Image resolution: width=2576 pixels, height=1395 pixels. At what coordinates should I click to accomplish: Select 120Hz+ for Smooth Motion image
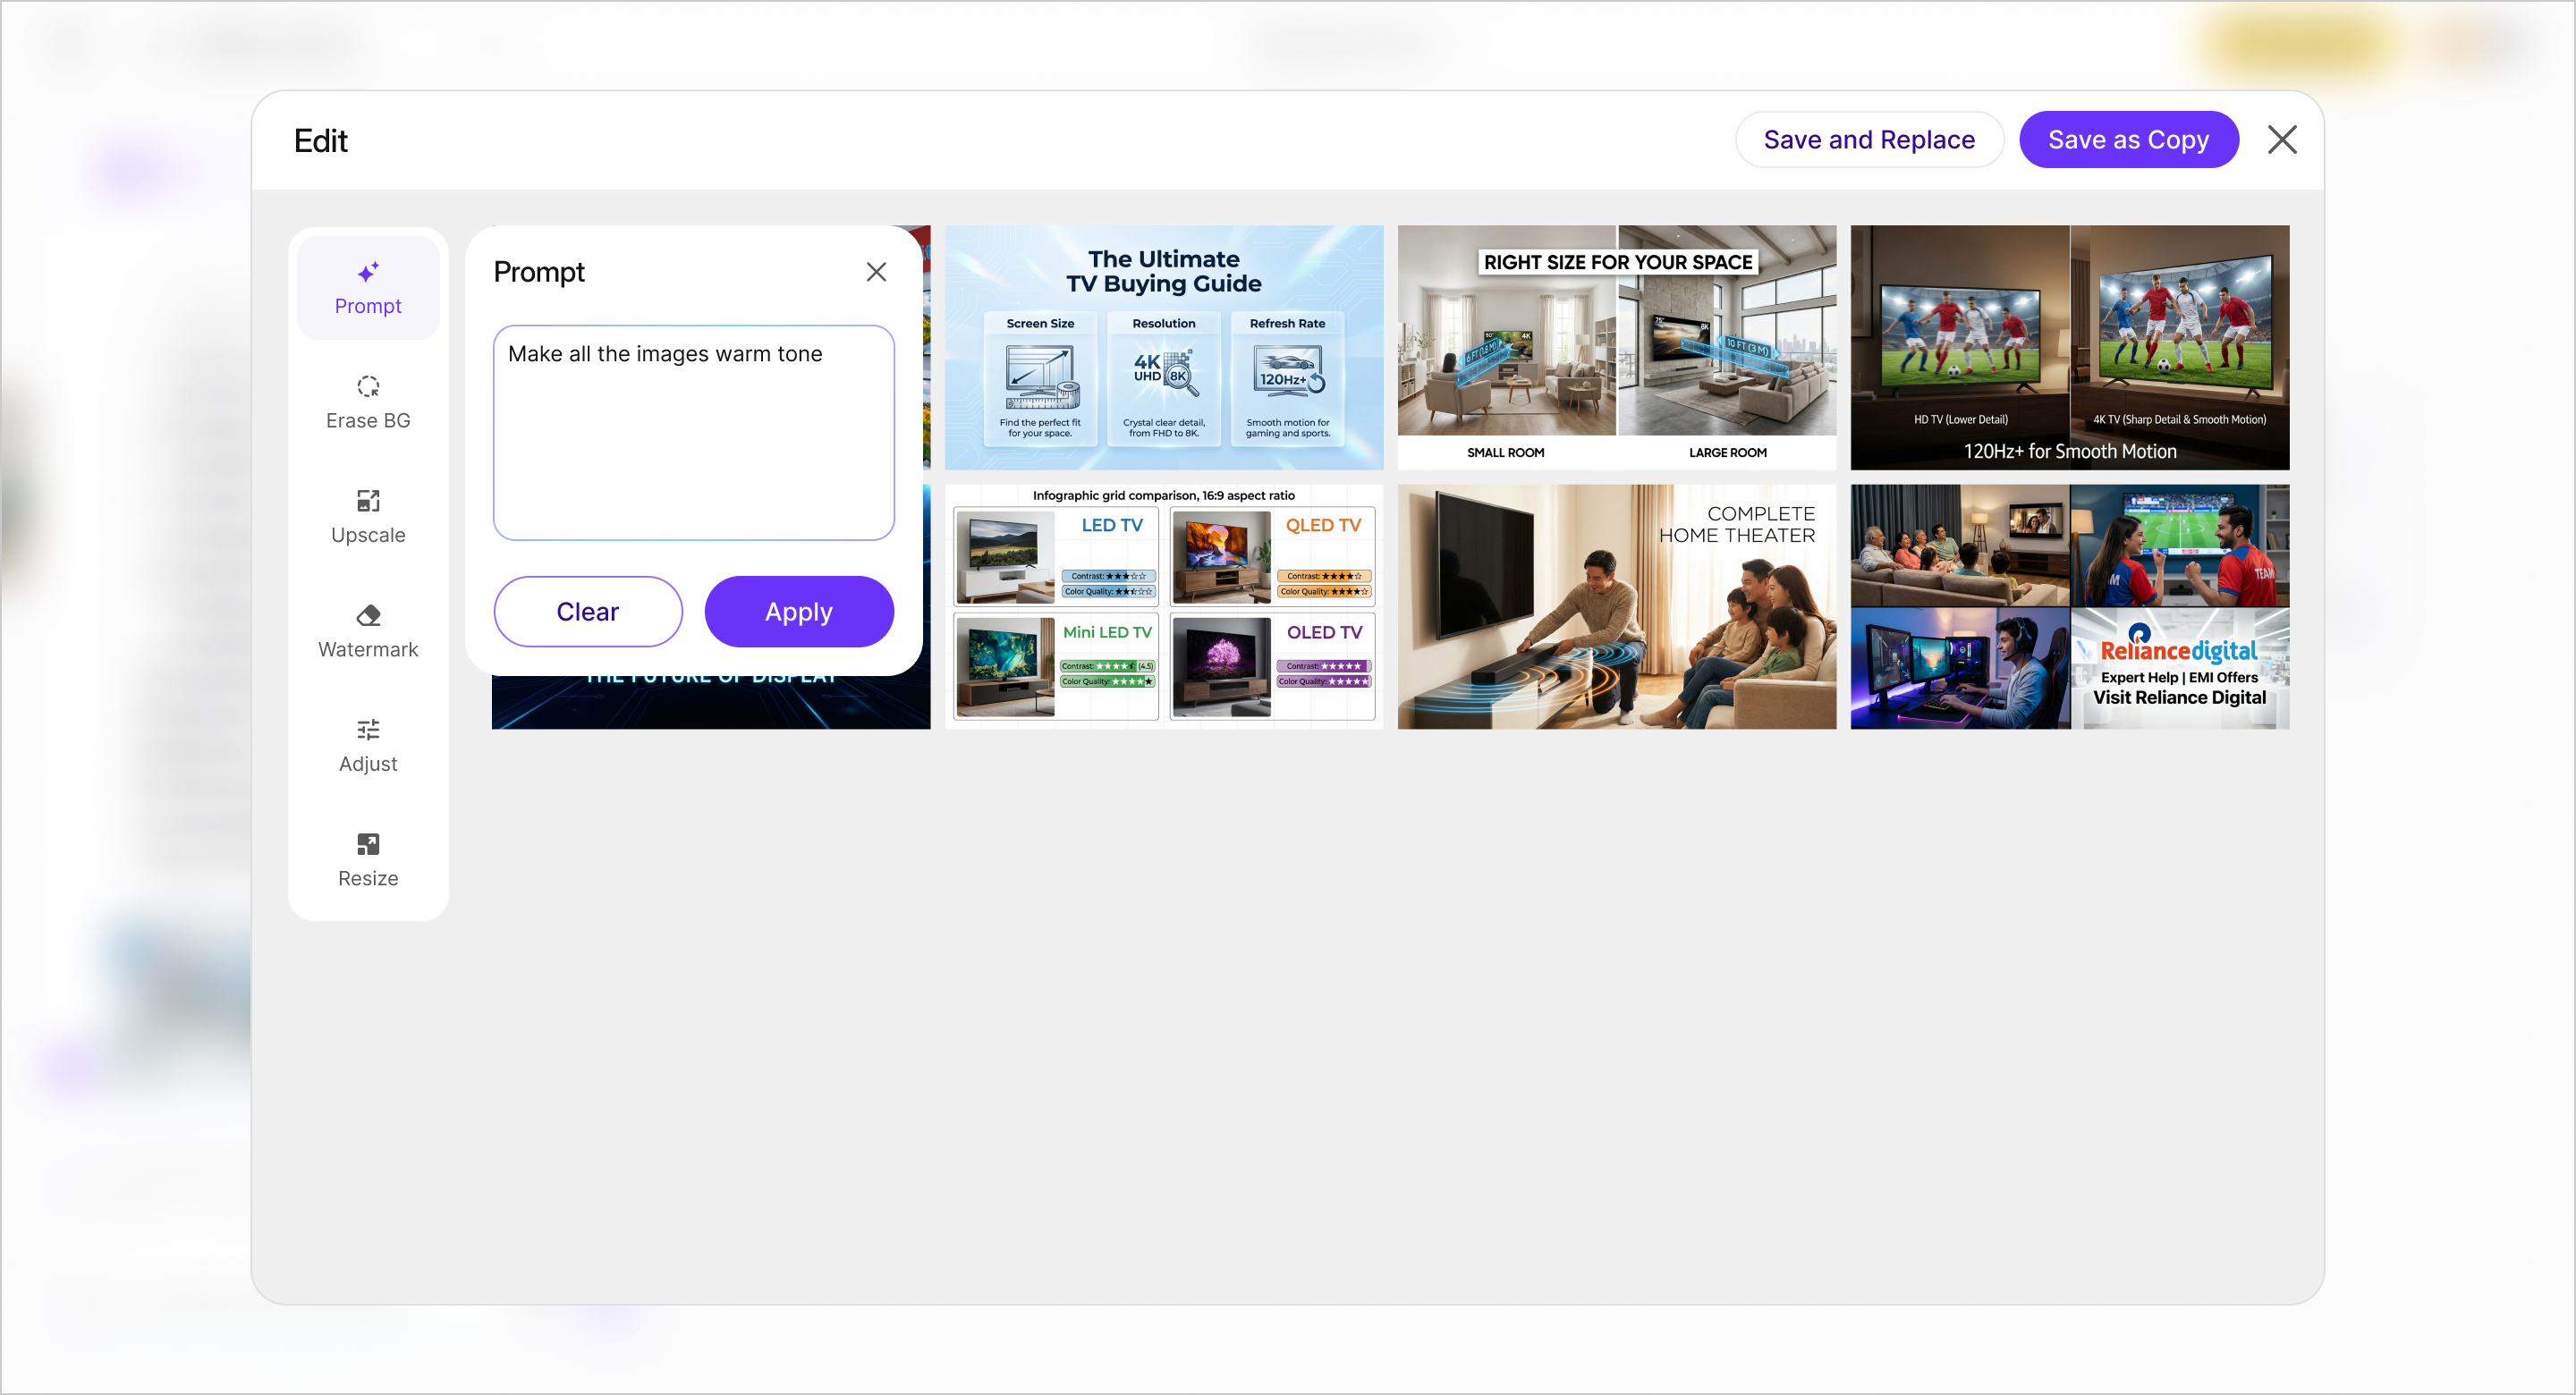tap(2070, 347)
